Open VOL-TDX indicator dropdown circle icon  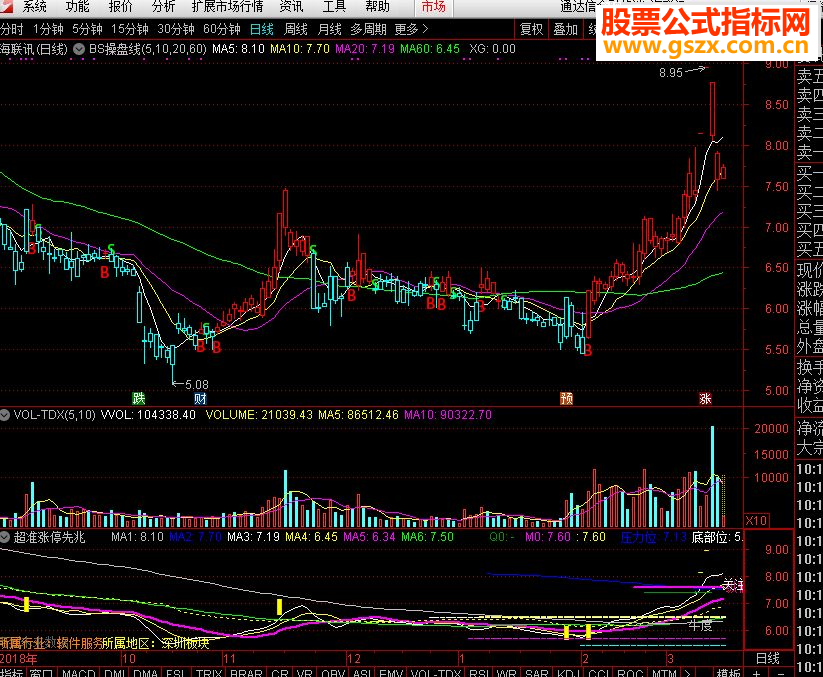(5, 415)
